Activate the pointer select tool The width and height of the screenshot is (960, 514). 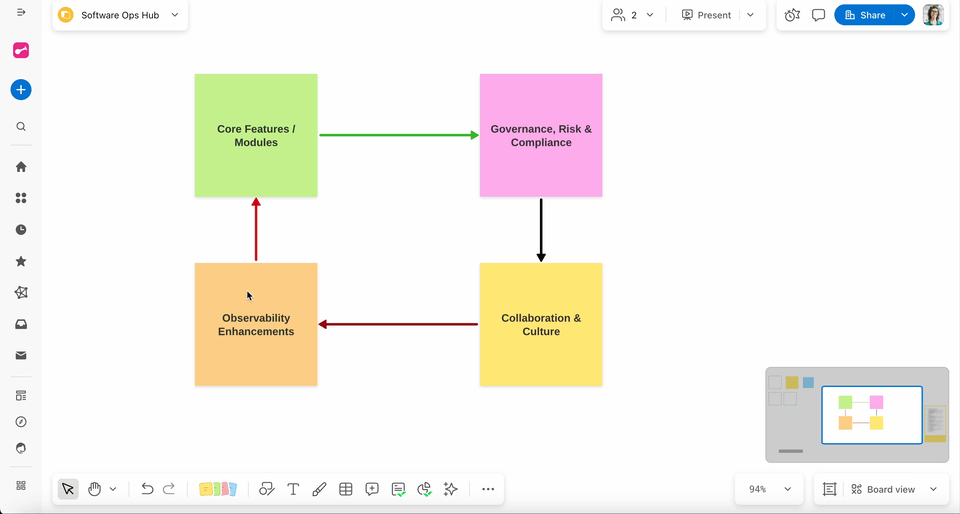pyautogui.click(x=68, y=489)
